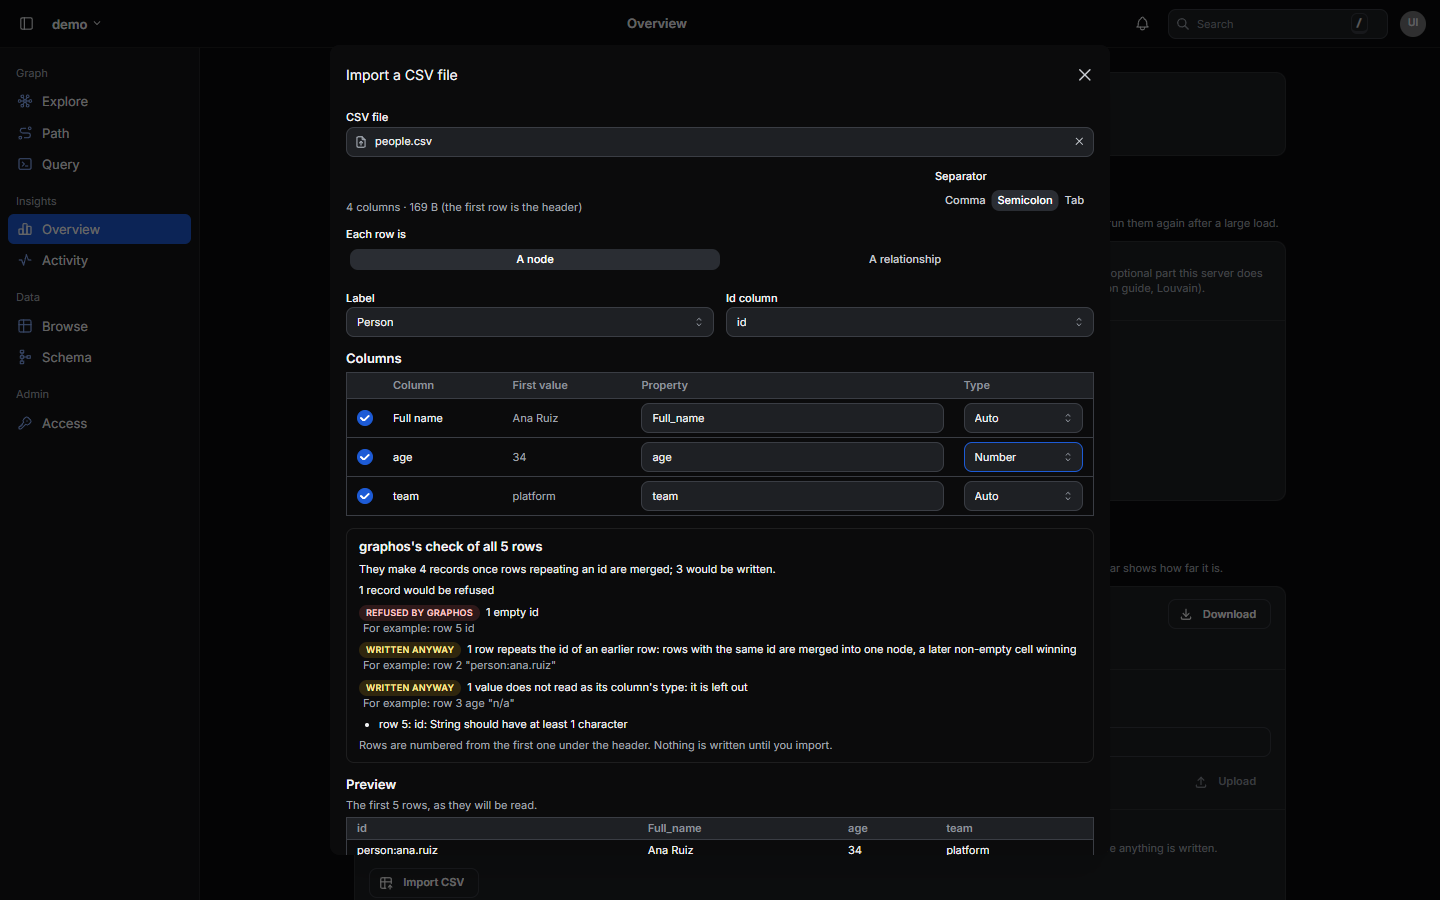Click the user avatar icon
This screenshot has height=900, width=1440.
(1413, 24)
